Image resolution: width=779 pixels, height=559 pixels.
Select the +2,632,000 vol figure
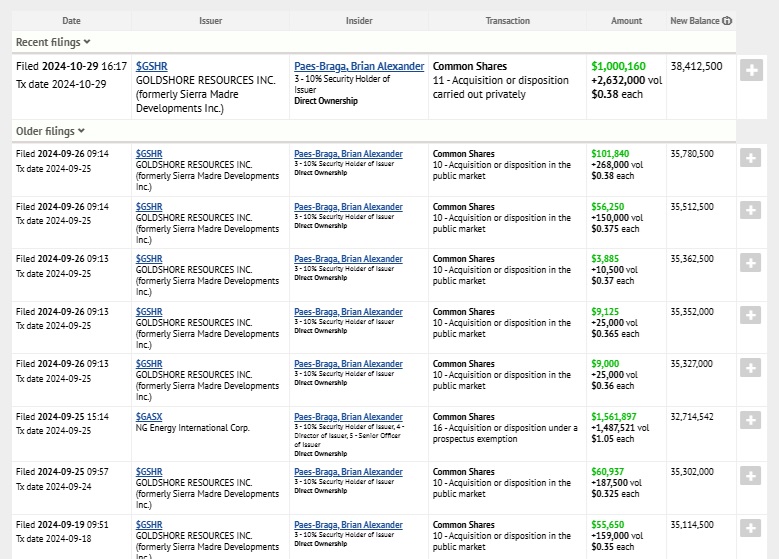(626, 80)
